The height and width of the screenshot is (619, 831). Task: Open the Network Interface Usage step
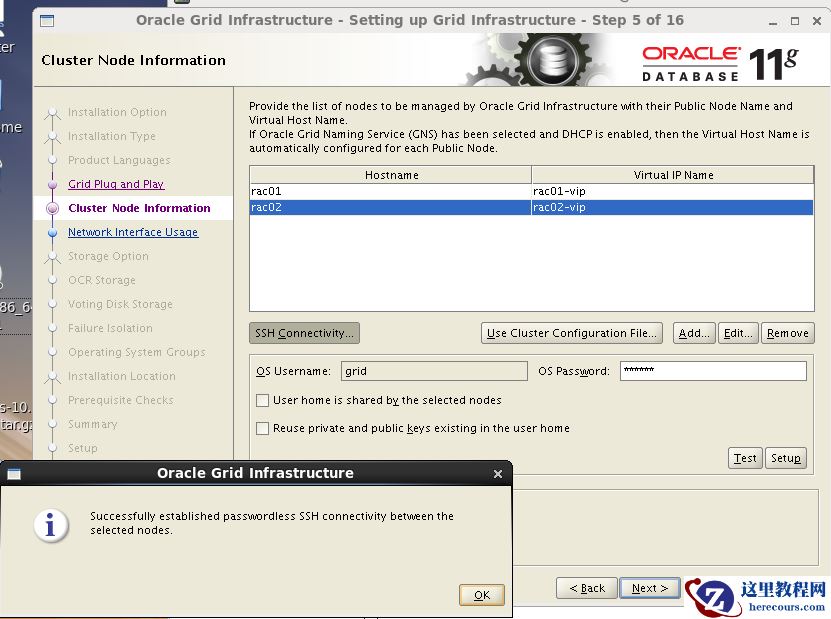[133, 232]
